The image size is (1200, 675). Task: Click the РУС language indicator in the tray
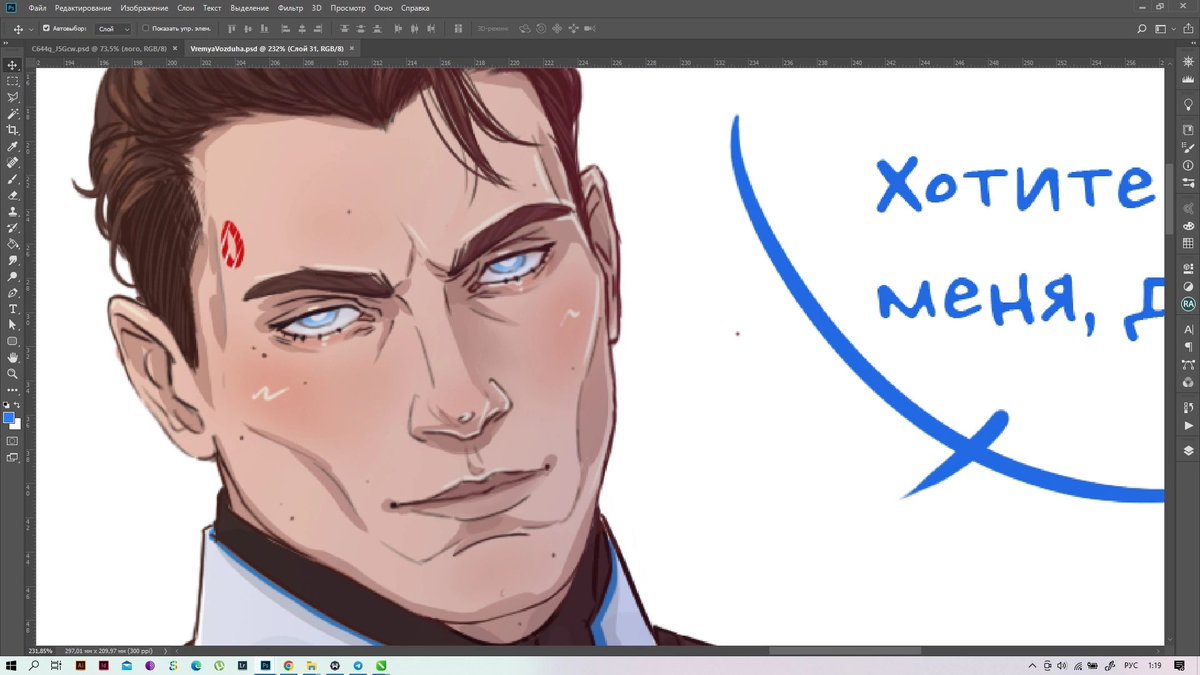point(1132,665)
